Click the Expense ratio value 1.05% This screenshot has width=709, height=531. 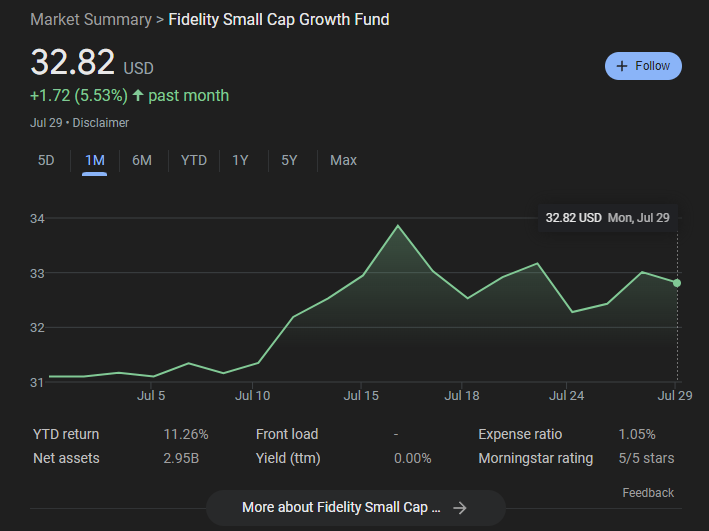tap(637, 434)
